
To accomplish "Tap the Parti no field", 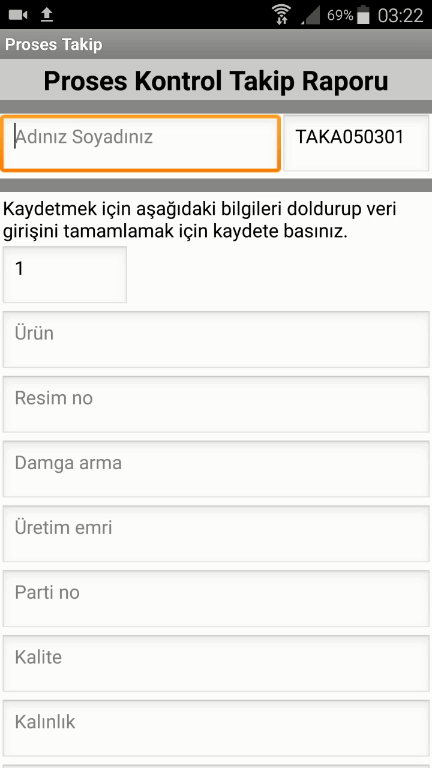I will tap(216, 599).
